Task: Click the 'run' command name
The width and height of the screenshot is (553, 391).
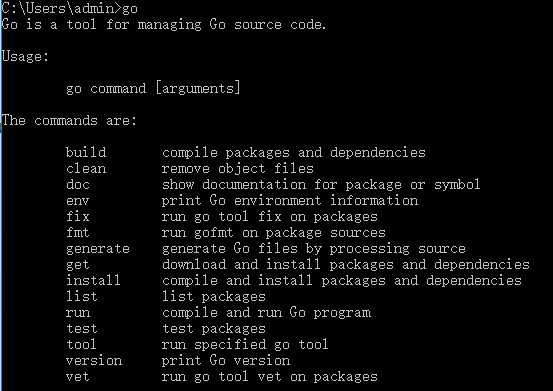Action: 78,313
